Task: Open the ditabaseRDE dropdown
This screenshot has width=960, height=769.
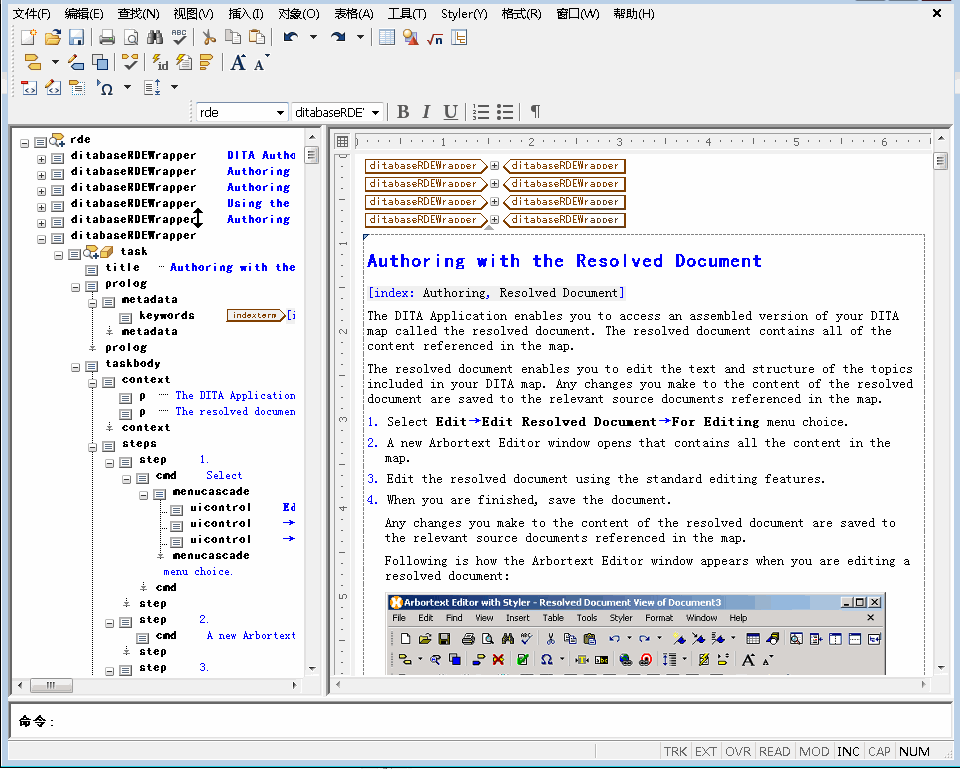Action: tap(375, 113)
